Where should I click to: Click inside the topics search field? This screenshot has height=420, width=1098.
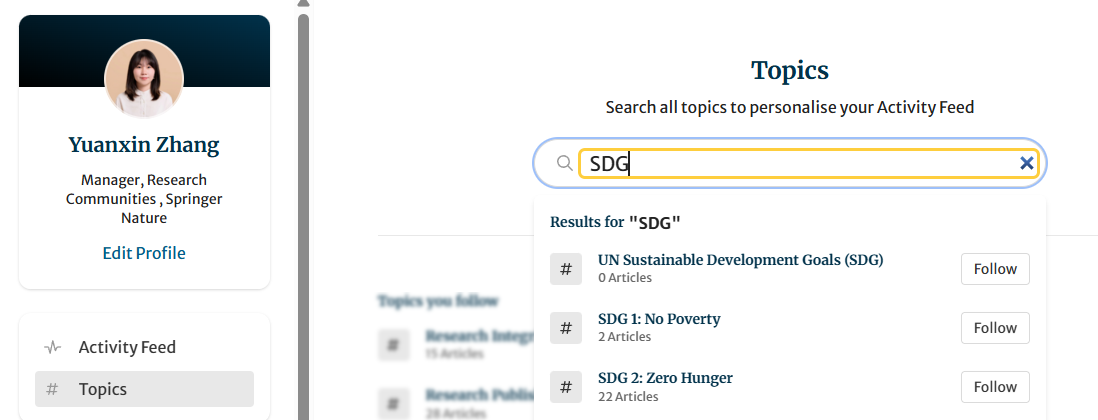pyautogui.click(x=800, y=163)
